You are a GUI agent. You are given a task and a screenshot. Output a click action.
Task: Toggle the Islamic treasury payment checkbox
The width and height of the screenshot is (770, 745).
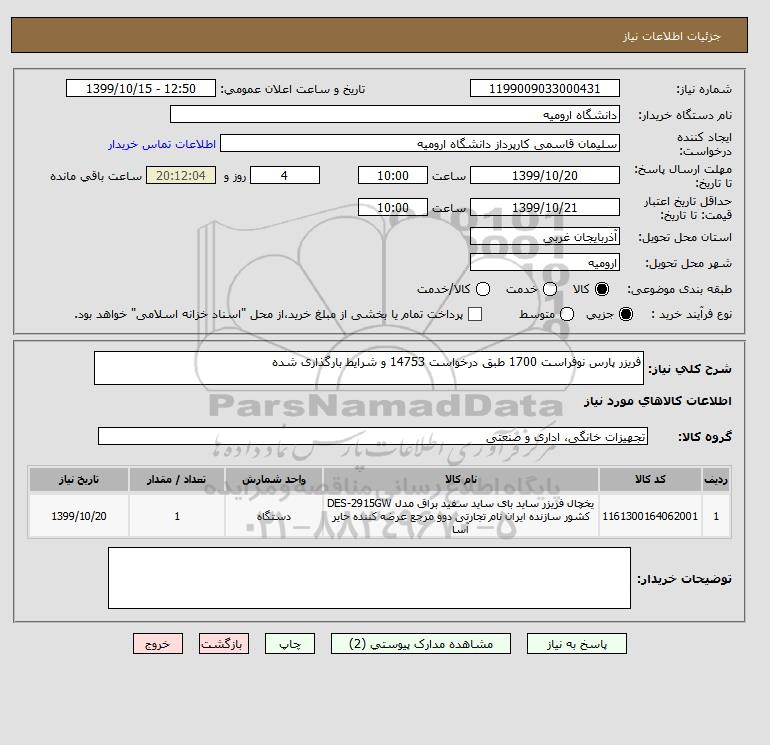coord(475,314)
